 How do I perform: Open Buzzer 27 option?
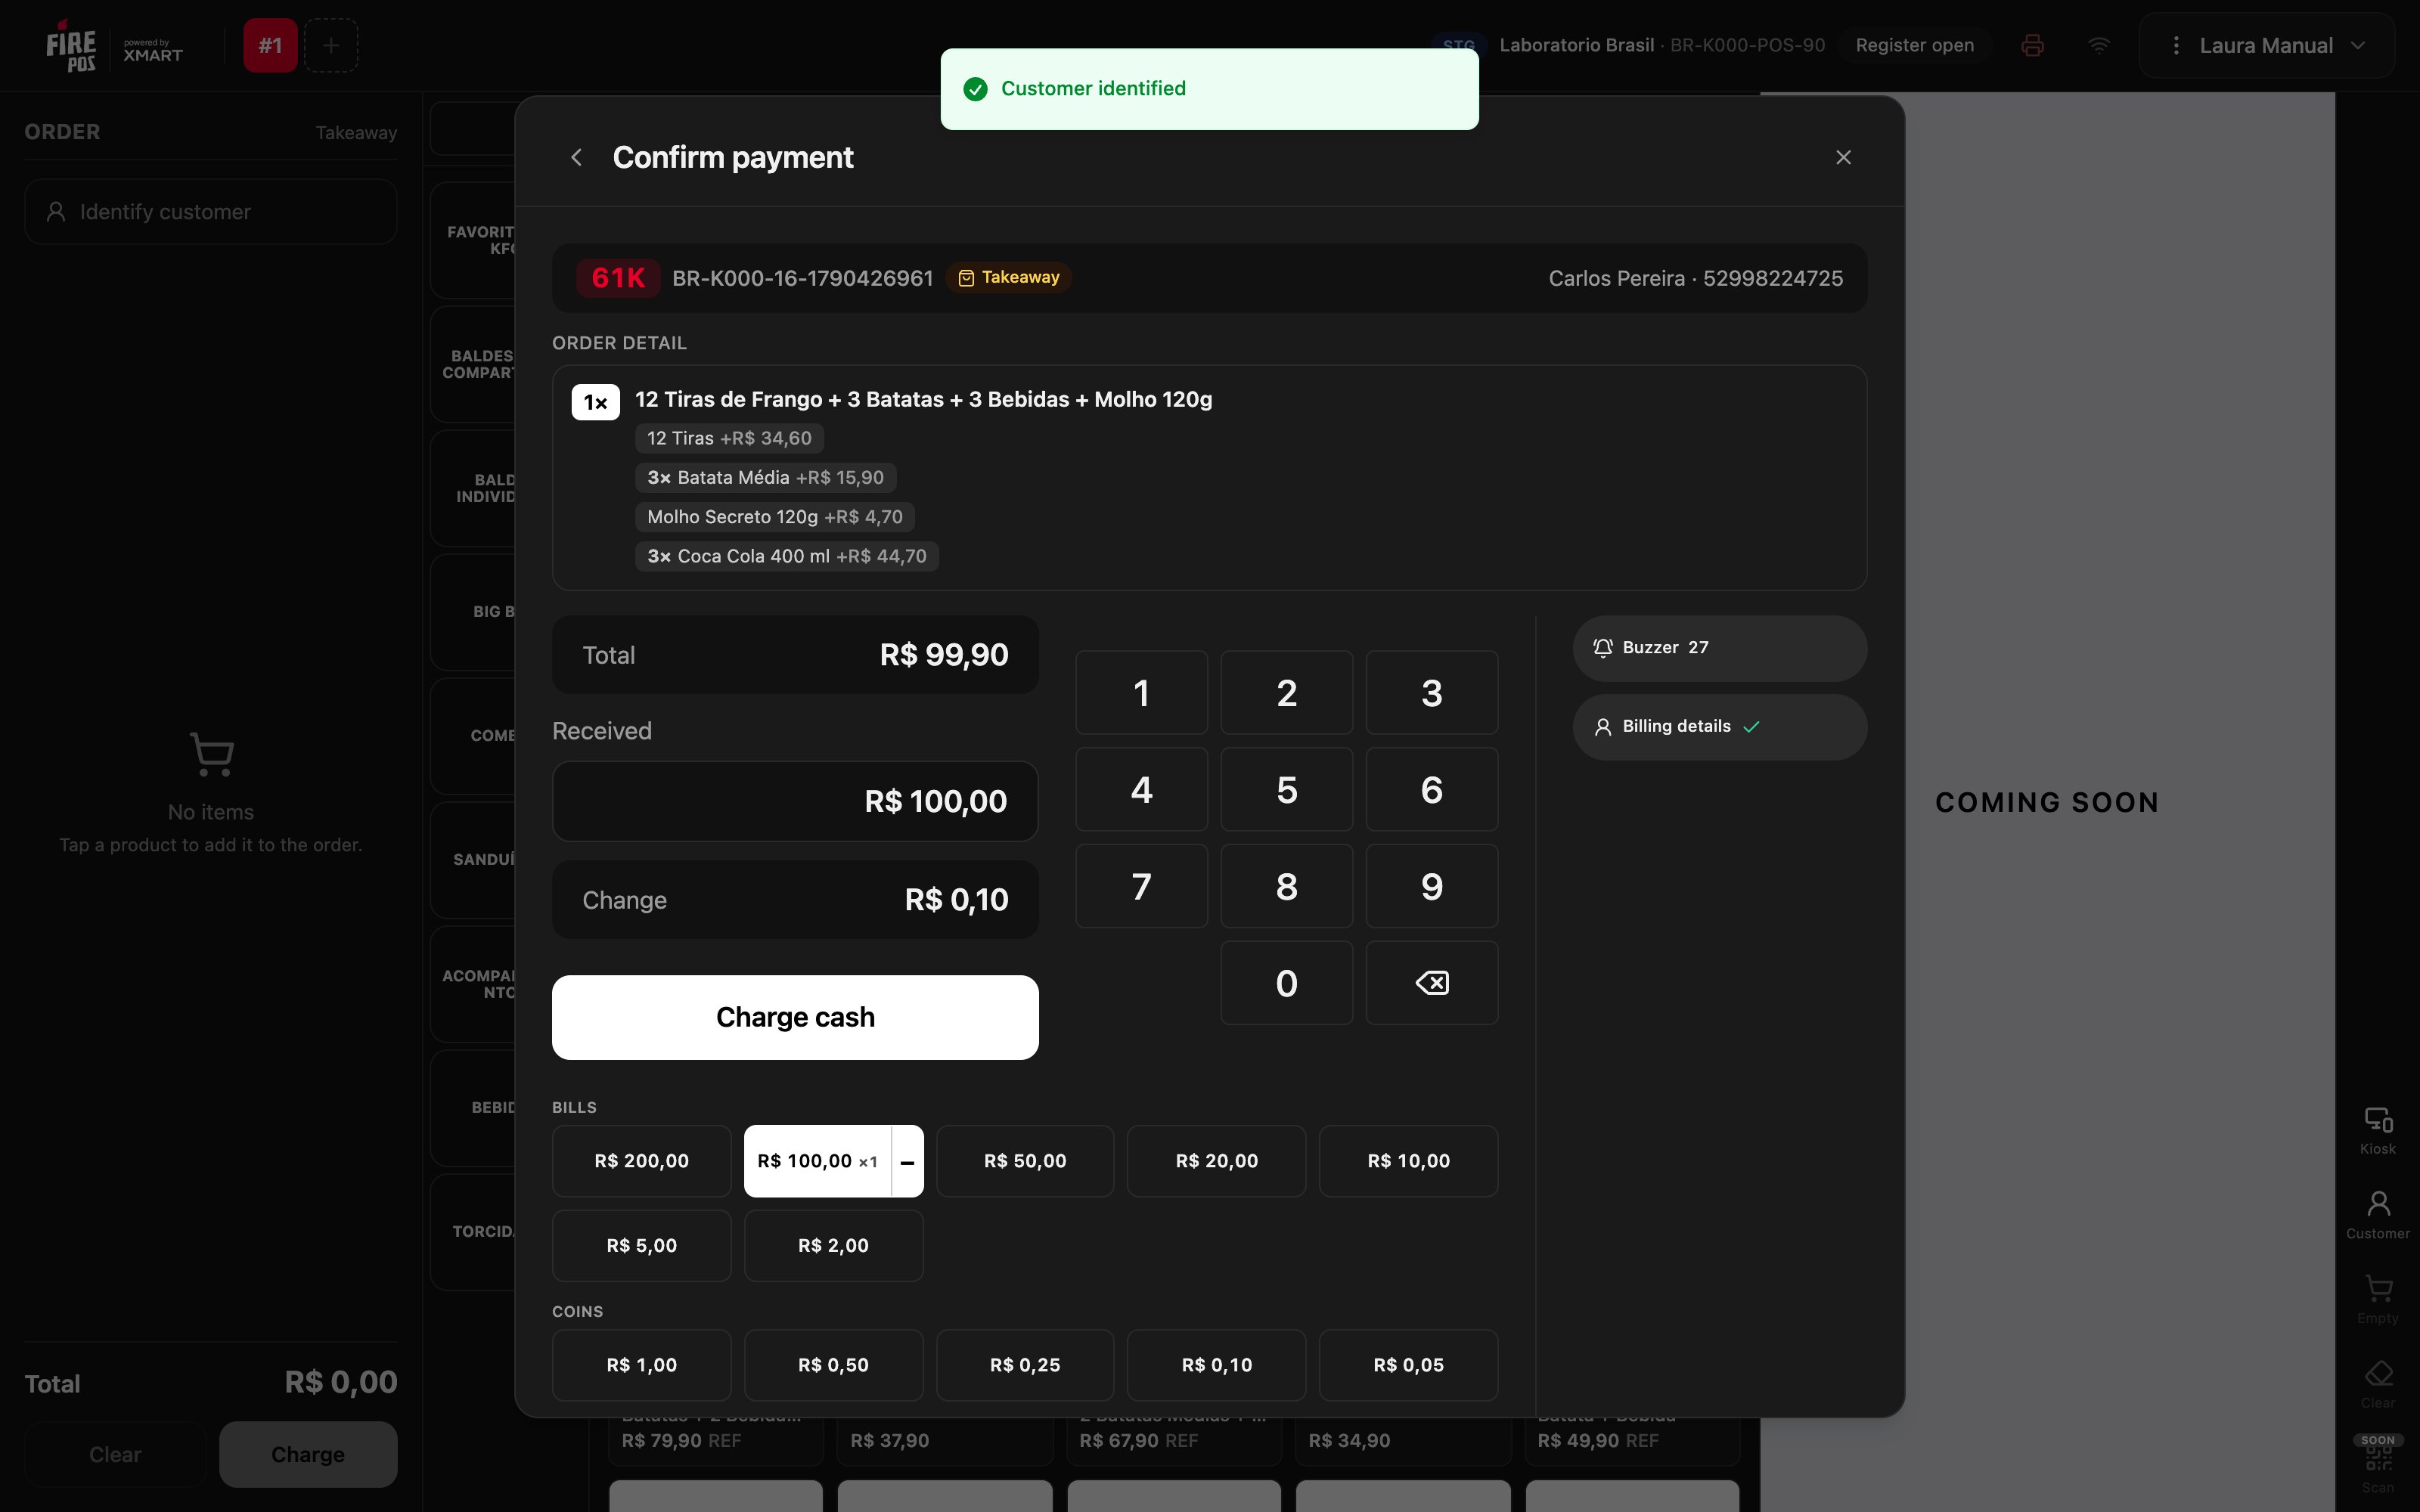tap(1719, 648)
